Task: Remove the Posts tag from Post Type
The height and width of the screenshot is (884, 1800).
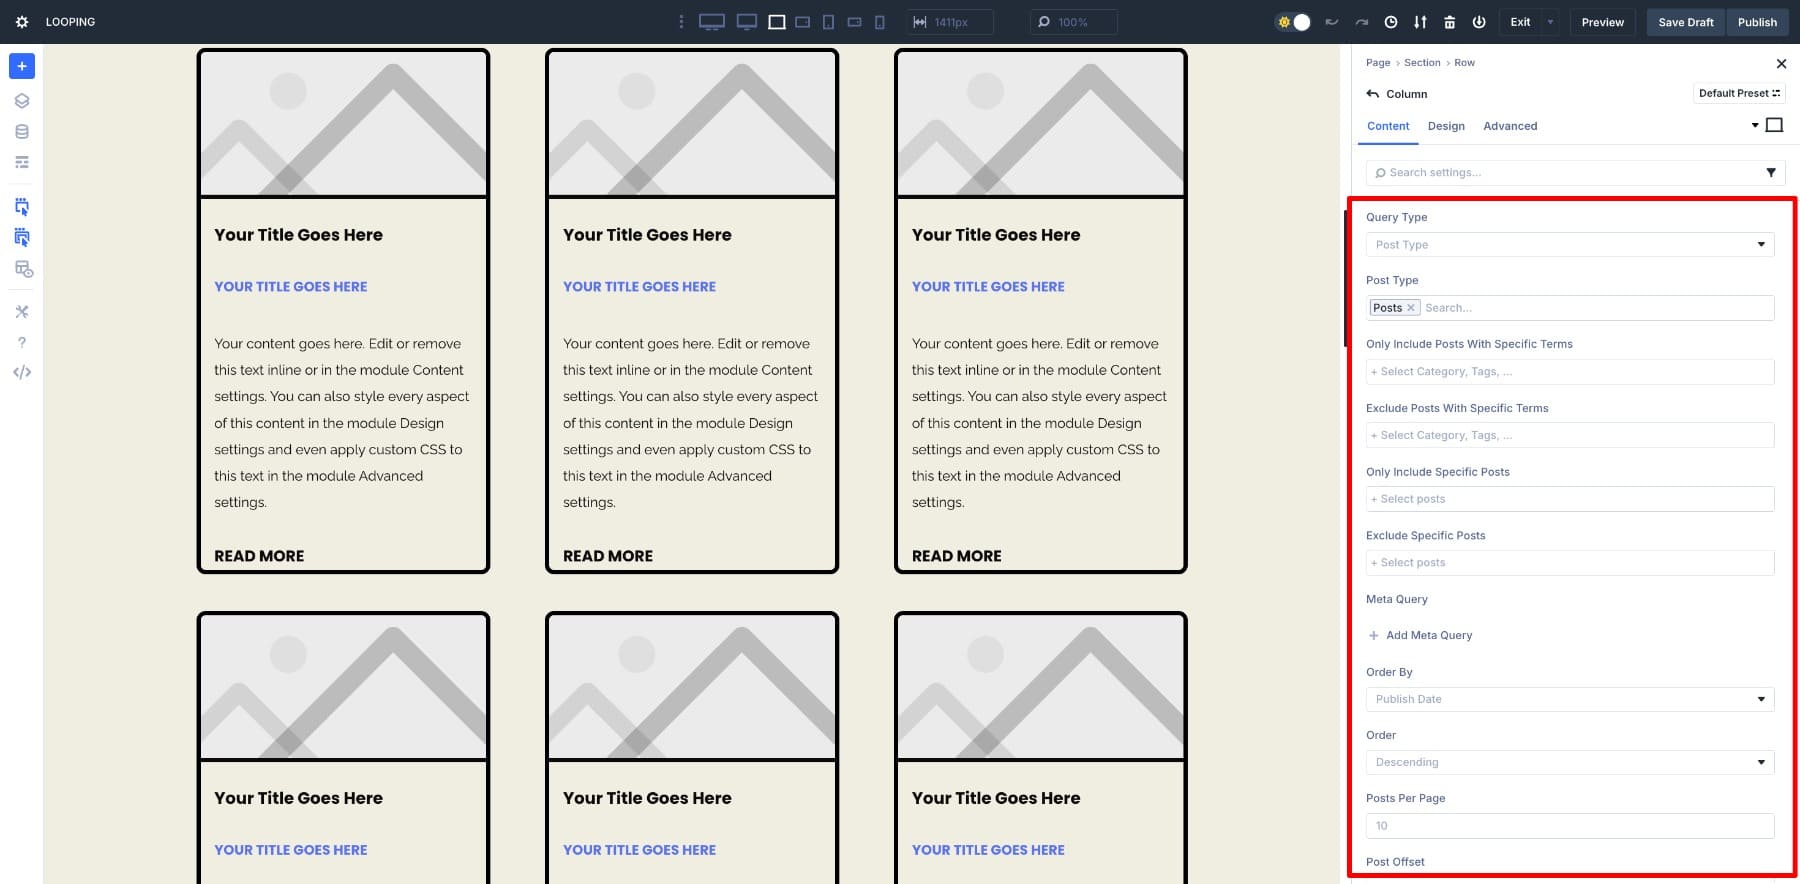Action: [x=1411, y=308]
